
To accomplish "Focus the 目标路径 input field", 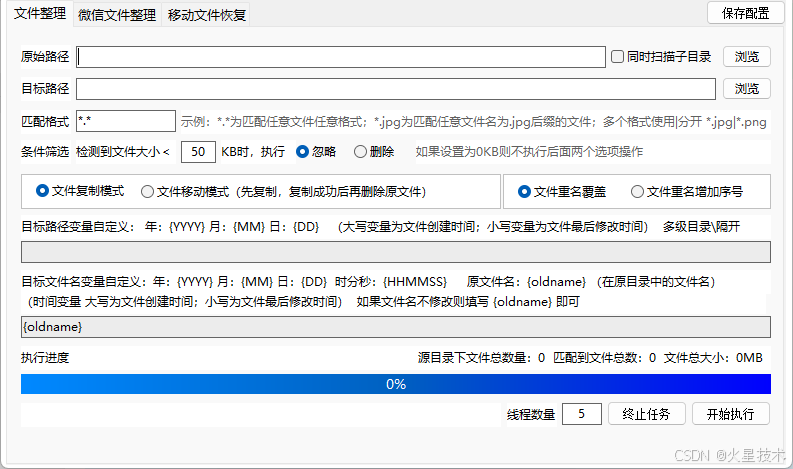I will 396,89.
